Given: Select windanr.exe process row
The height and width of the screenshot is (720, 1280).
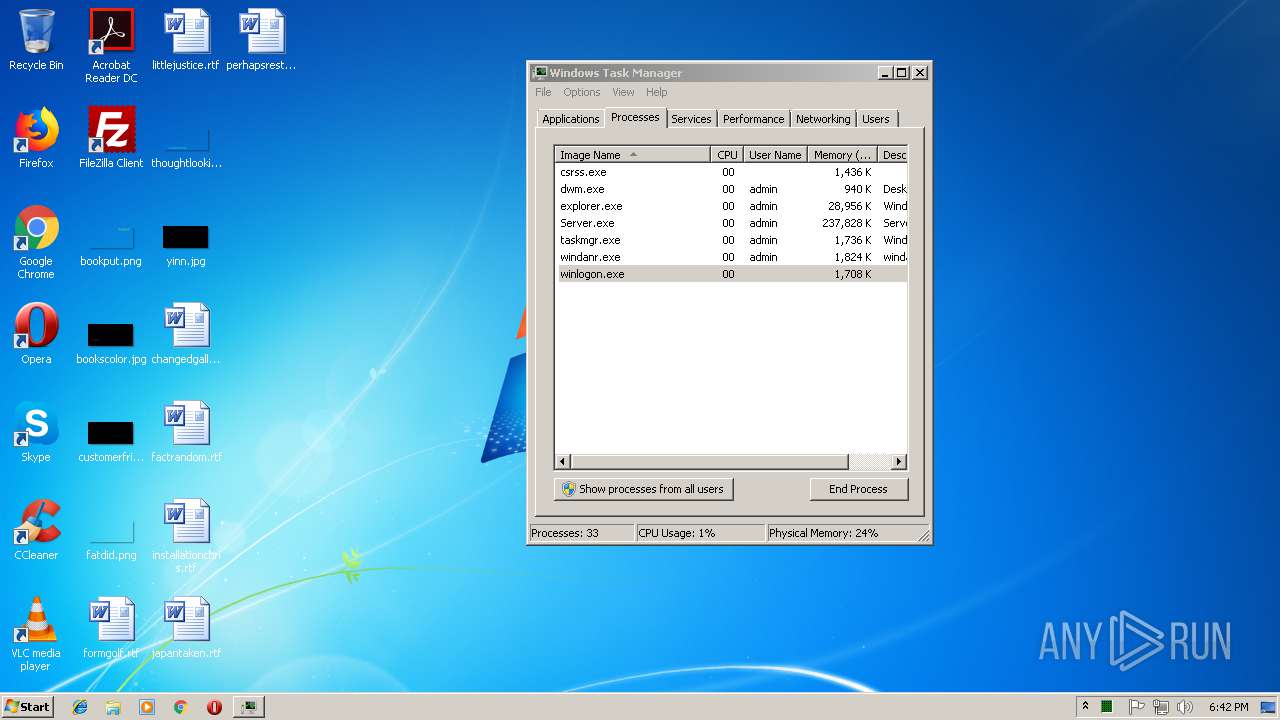Looking at the screenshot, I should click(x=731, y=257).
